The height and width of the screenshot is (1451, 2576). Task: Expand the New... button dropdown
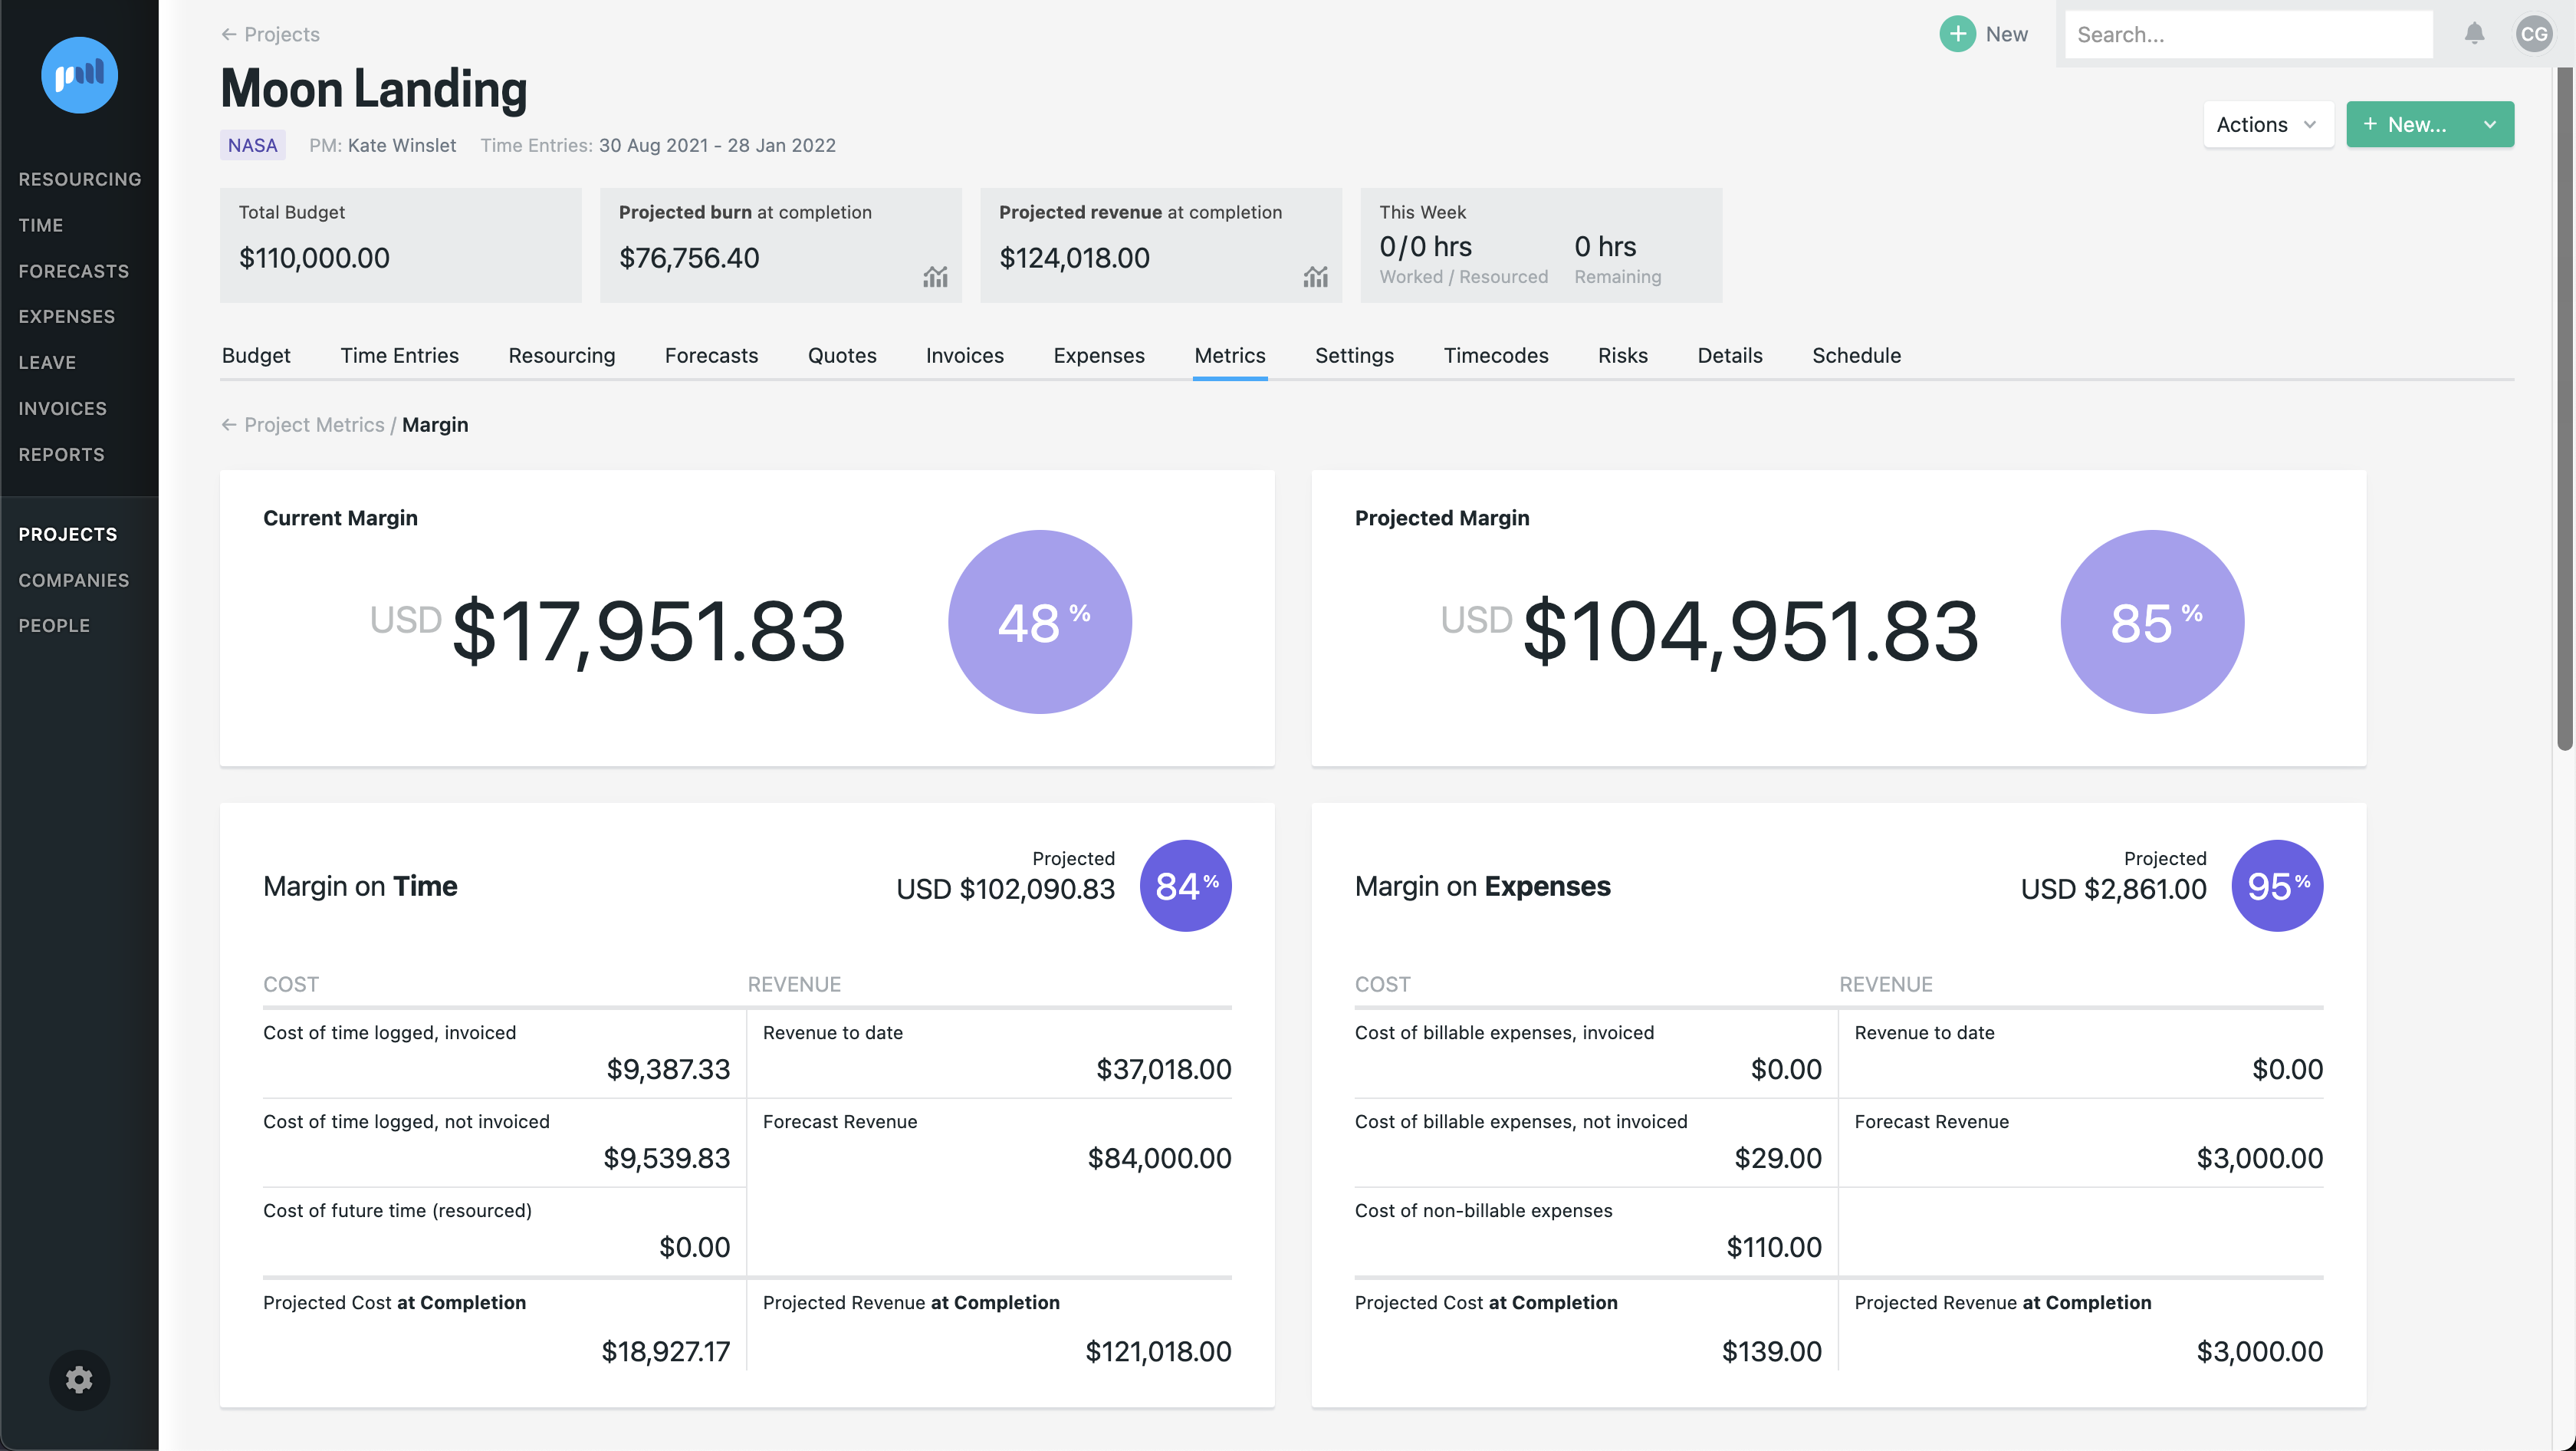[x=2489, y=124]
